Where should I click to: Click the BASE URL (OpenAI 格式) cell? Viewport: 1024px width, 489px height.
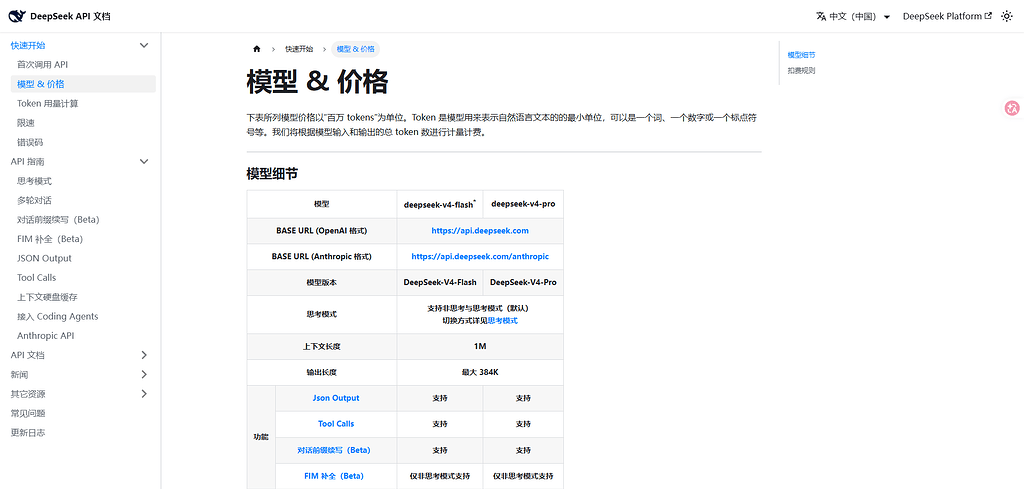click(322, 230)
